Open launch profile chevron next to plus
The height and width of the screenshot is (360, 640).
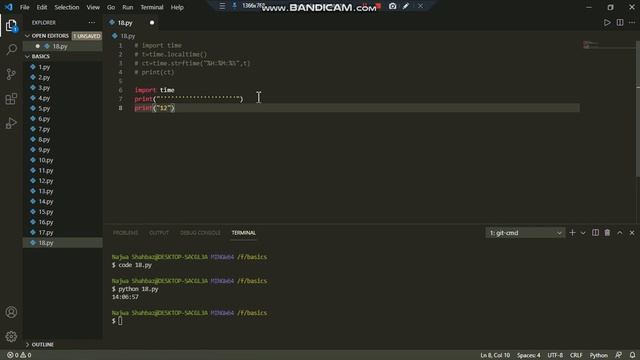[x=583, y=233]
